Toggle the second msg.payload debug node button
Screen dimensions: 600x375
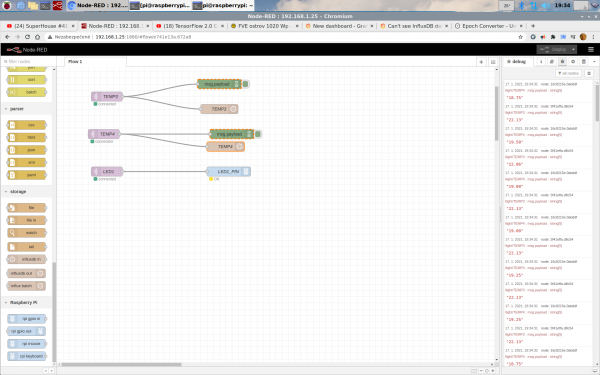point(258,134)
